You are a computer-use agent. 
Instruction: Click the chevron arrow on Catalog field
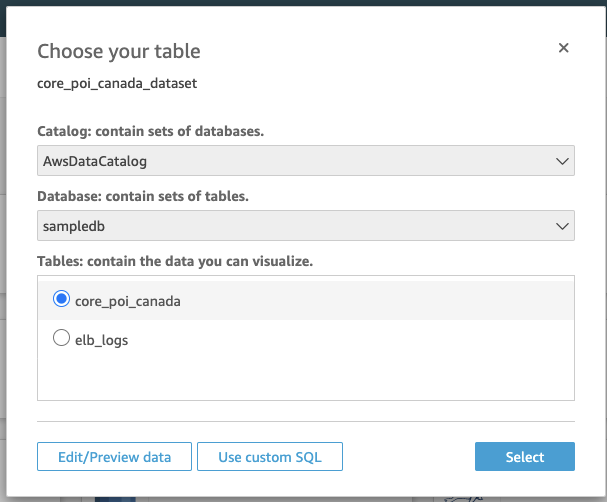[x=561, y=160]
